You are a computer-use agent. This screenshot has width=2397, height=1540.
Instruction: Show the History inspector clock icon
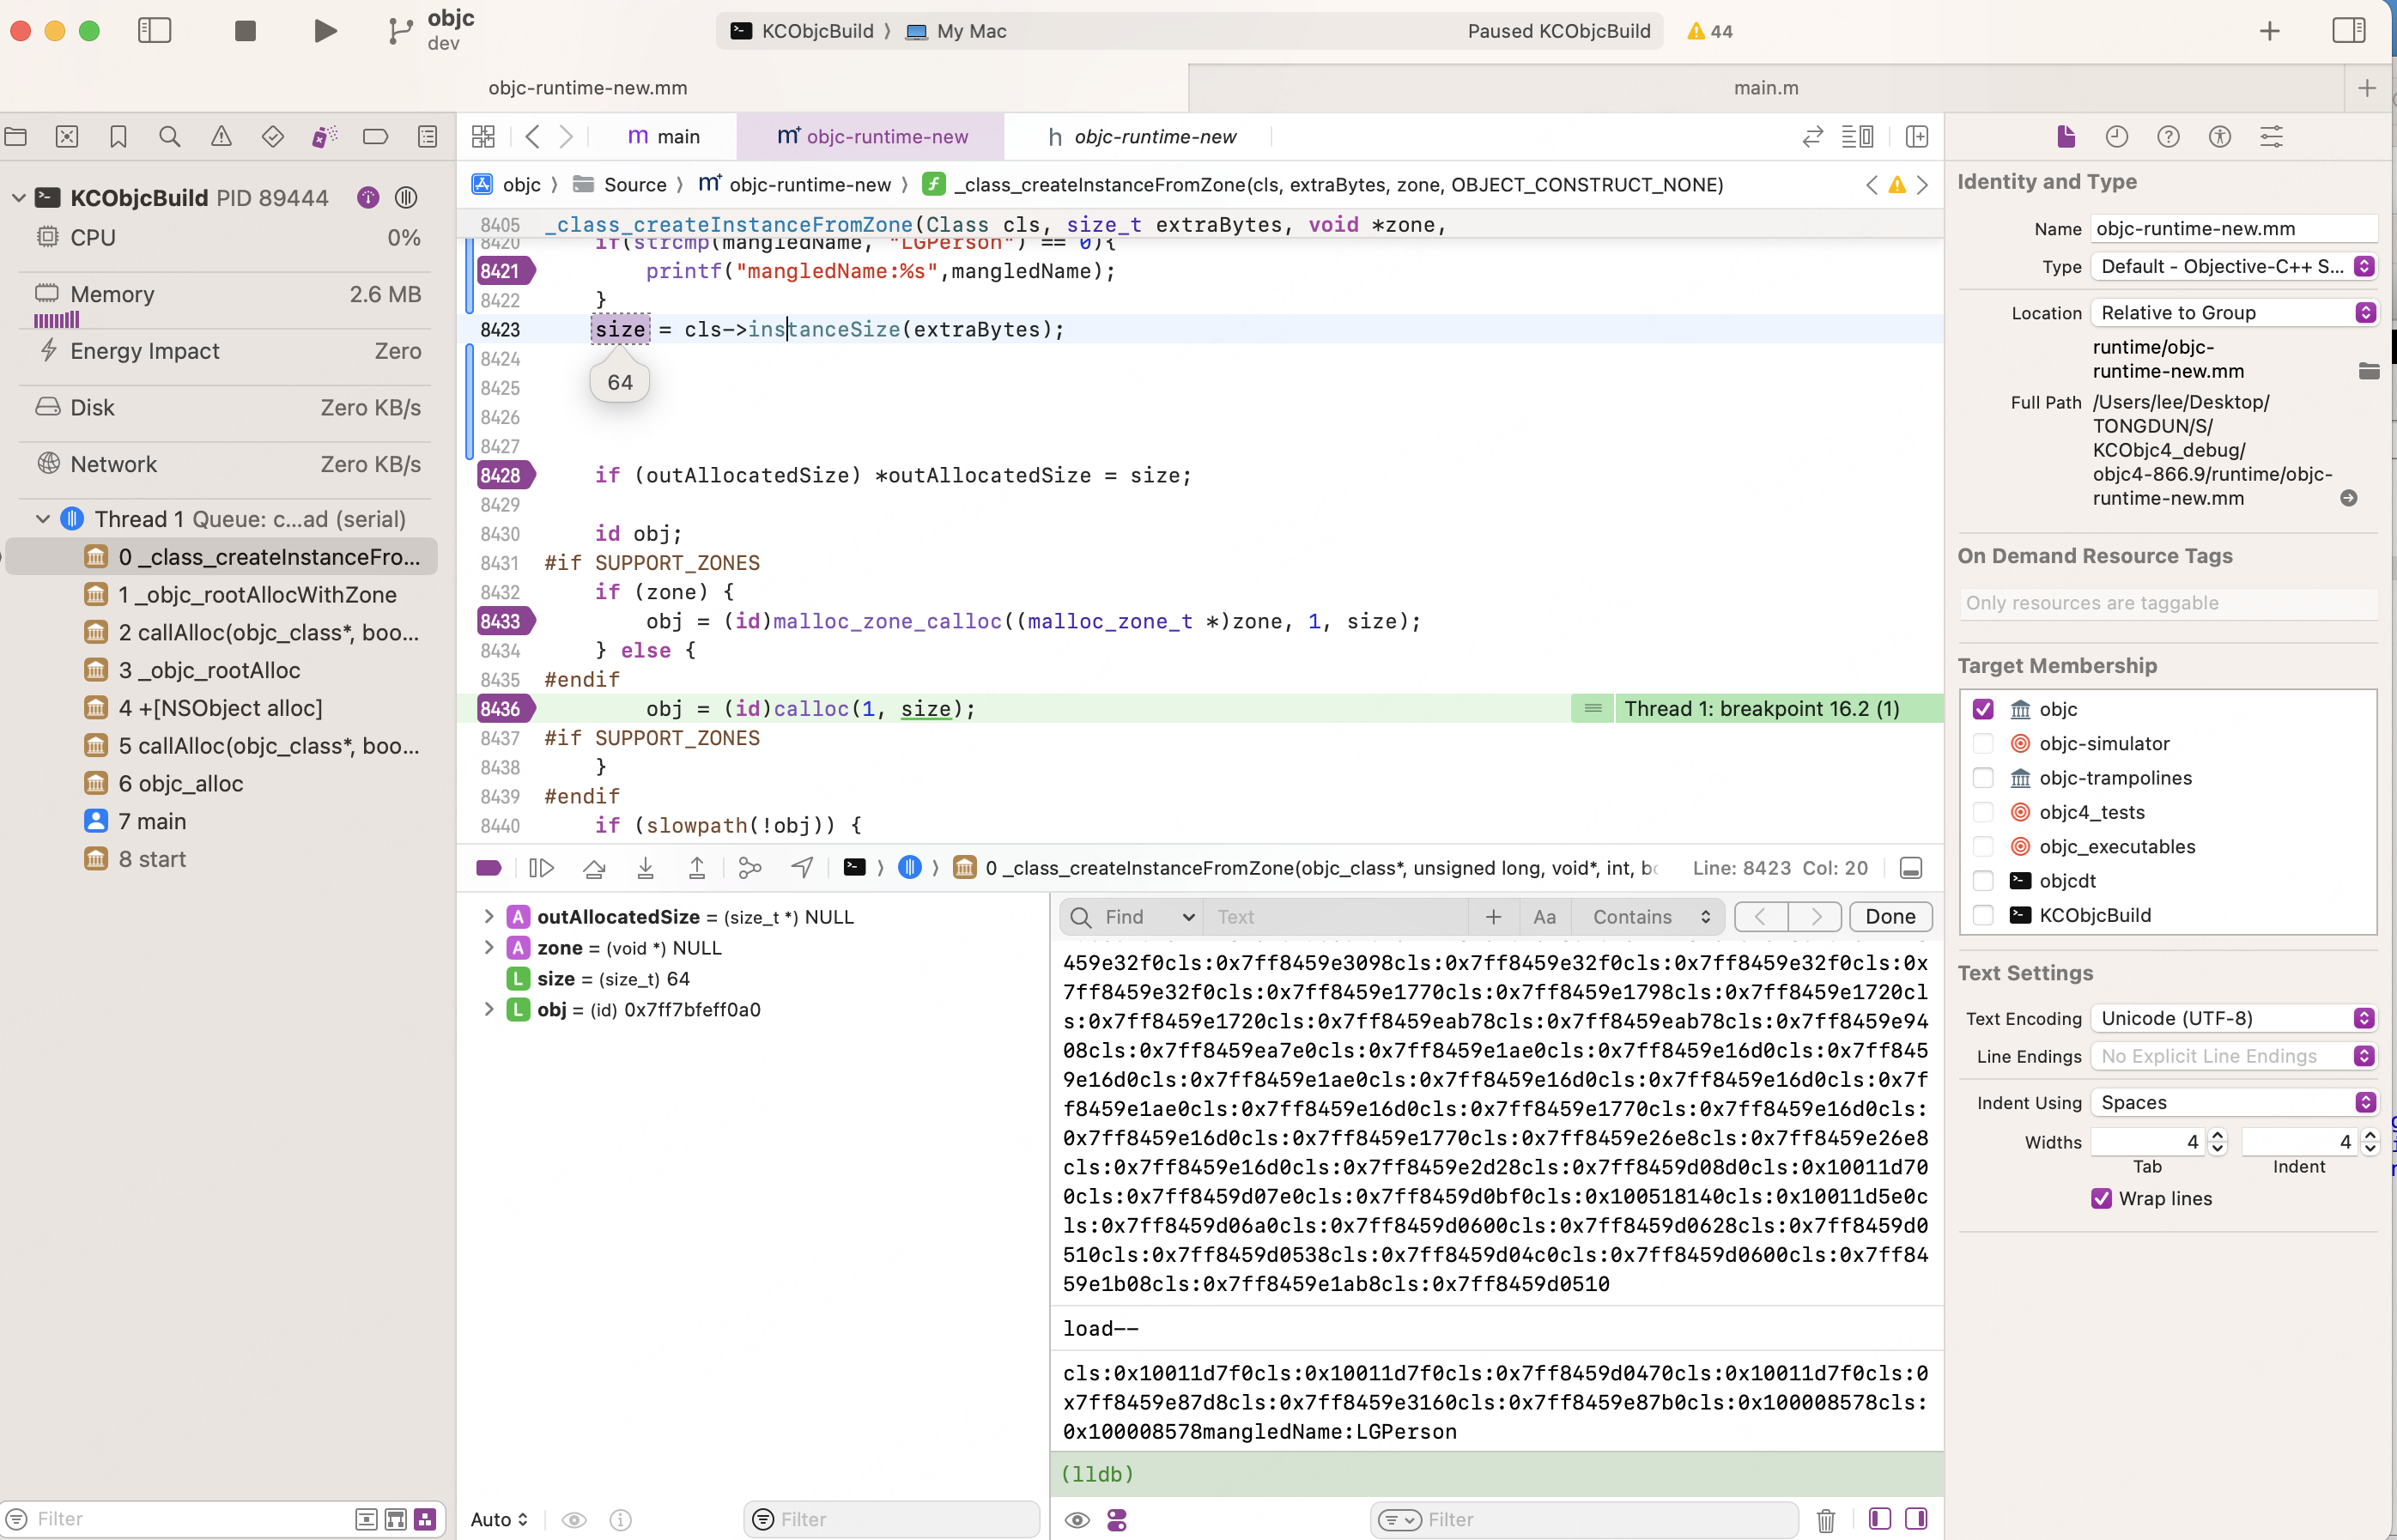(x=2116, y=137)
